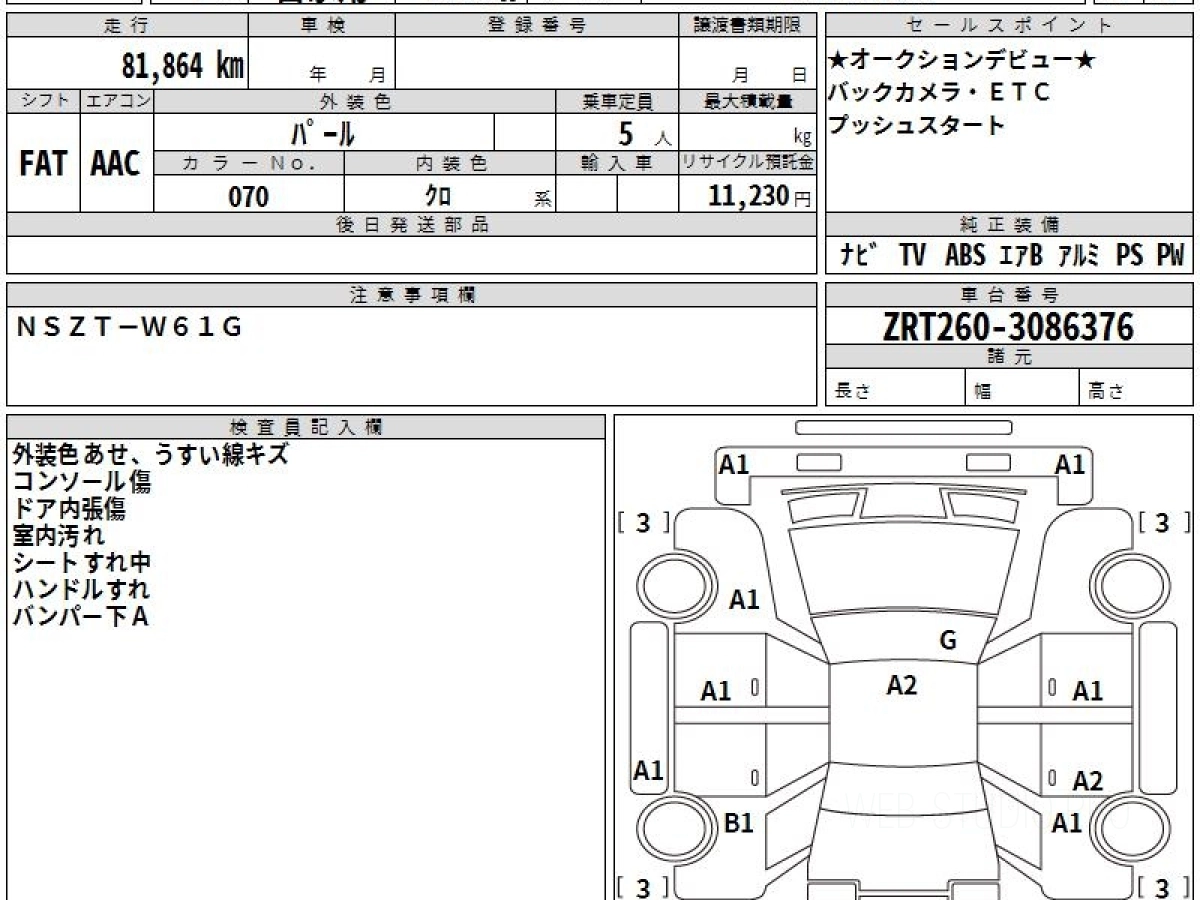Select the 乗車定員 header

(617, 101)
